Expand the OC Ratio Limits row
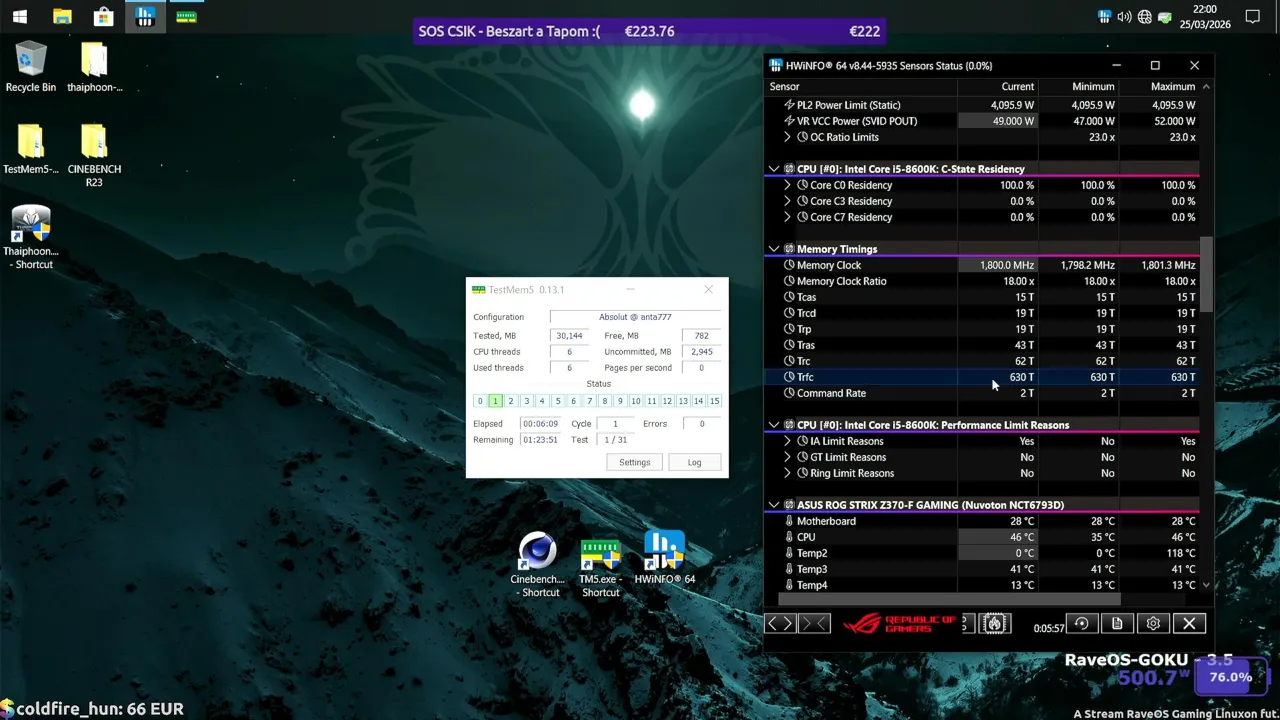1280x720 pixels. (787, 137)
